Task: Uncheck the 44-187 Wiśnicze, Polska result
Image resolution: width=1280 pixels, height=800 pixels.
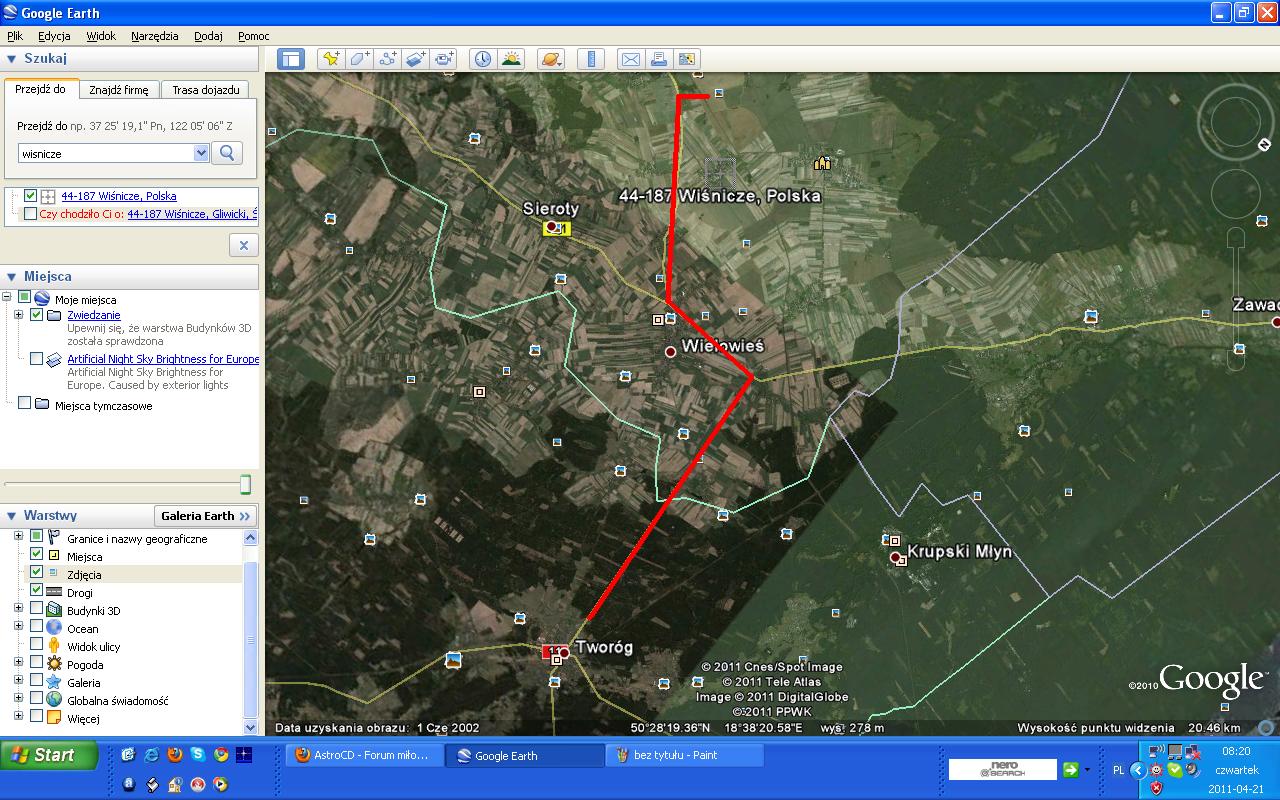Action: pos(30,196)
